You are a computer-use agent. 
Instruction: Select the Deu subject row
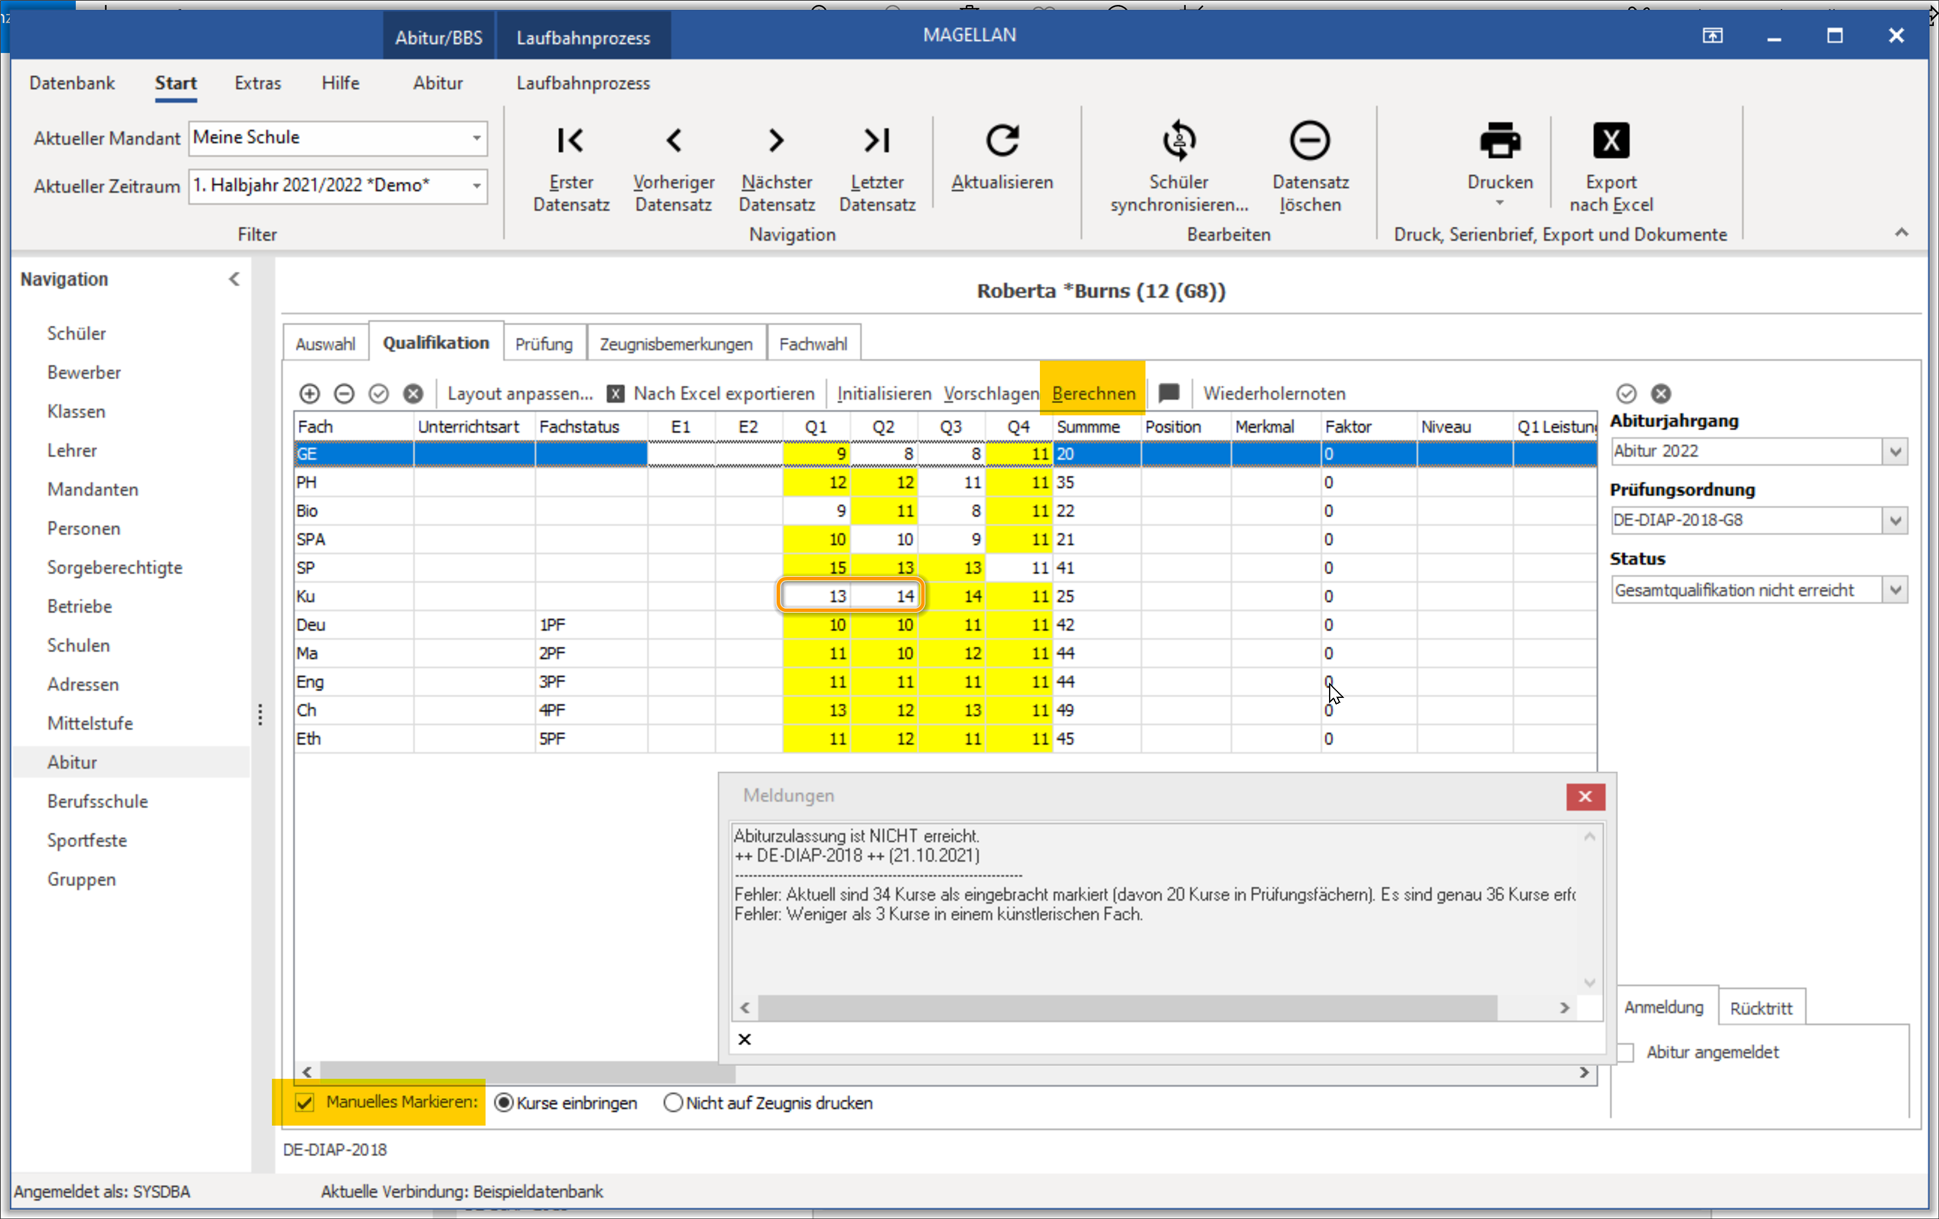(x=945, y=625)
